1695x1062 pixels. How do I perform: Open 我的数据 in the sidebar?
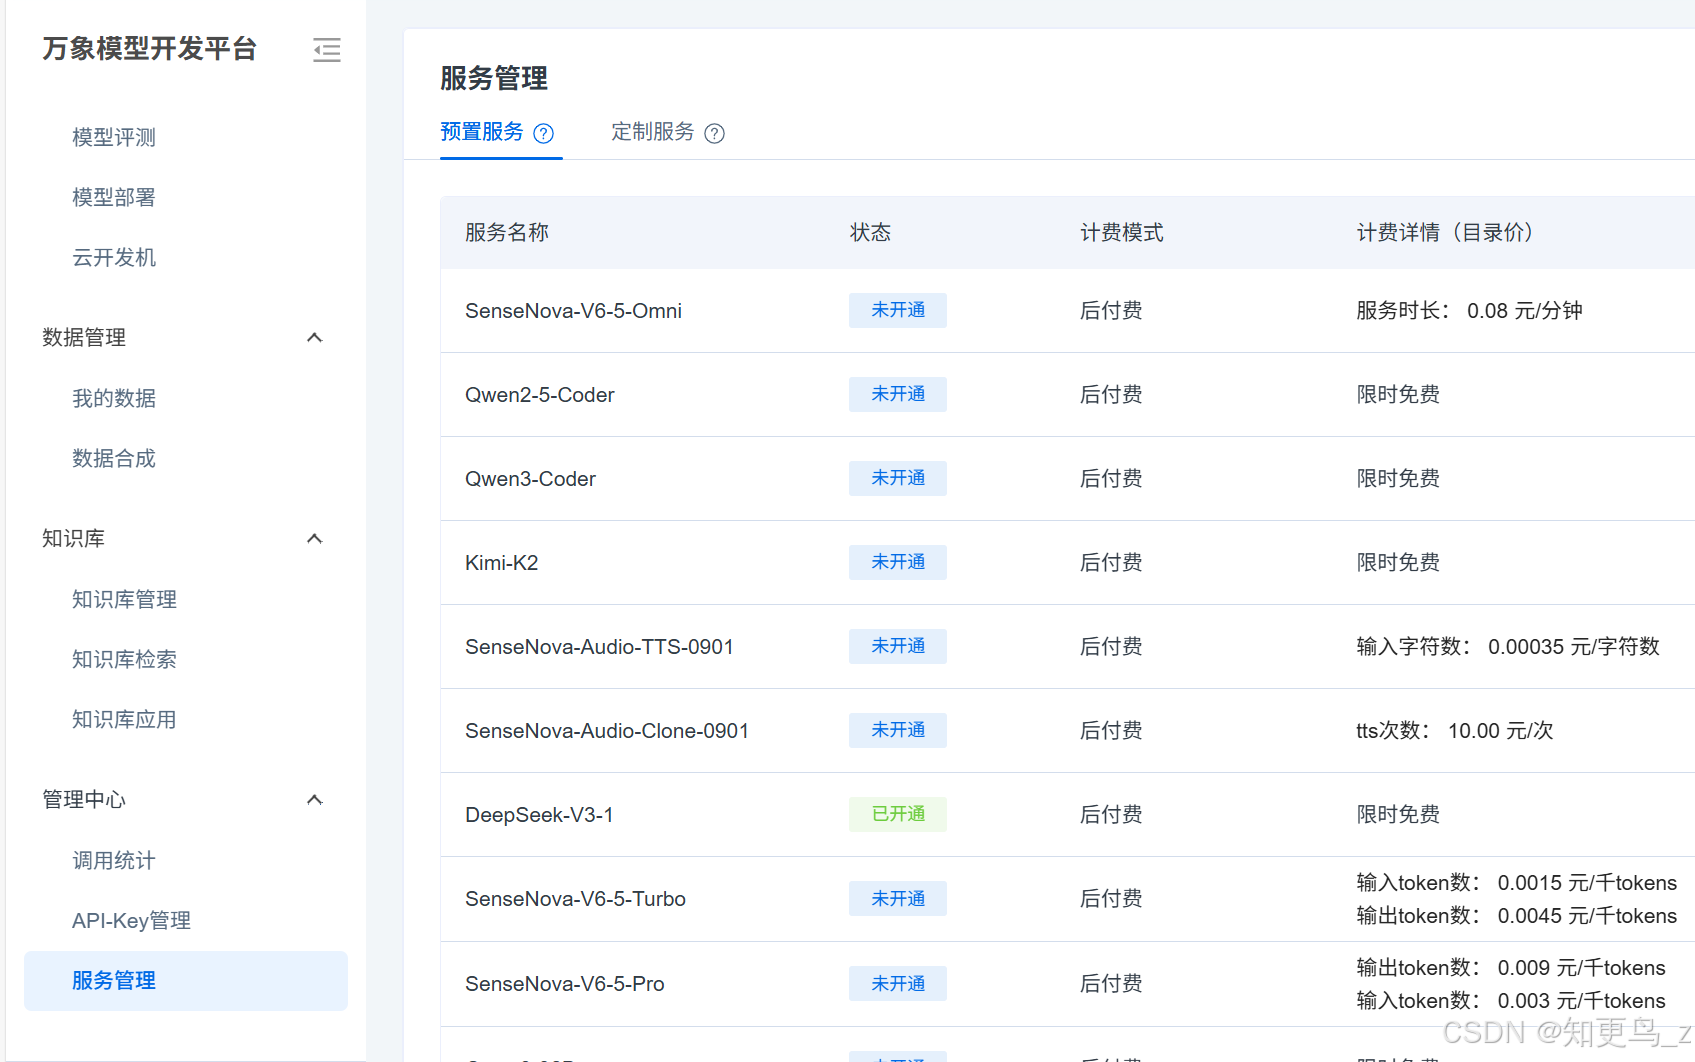click(114, 398)
